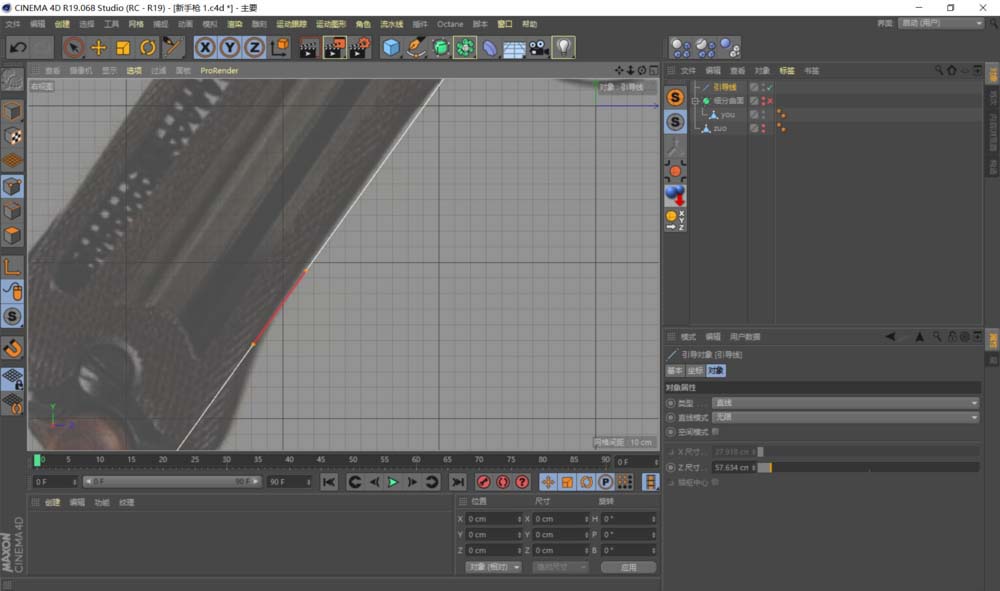
Task: Select the Rotate tool
Action: click(146, 47)
